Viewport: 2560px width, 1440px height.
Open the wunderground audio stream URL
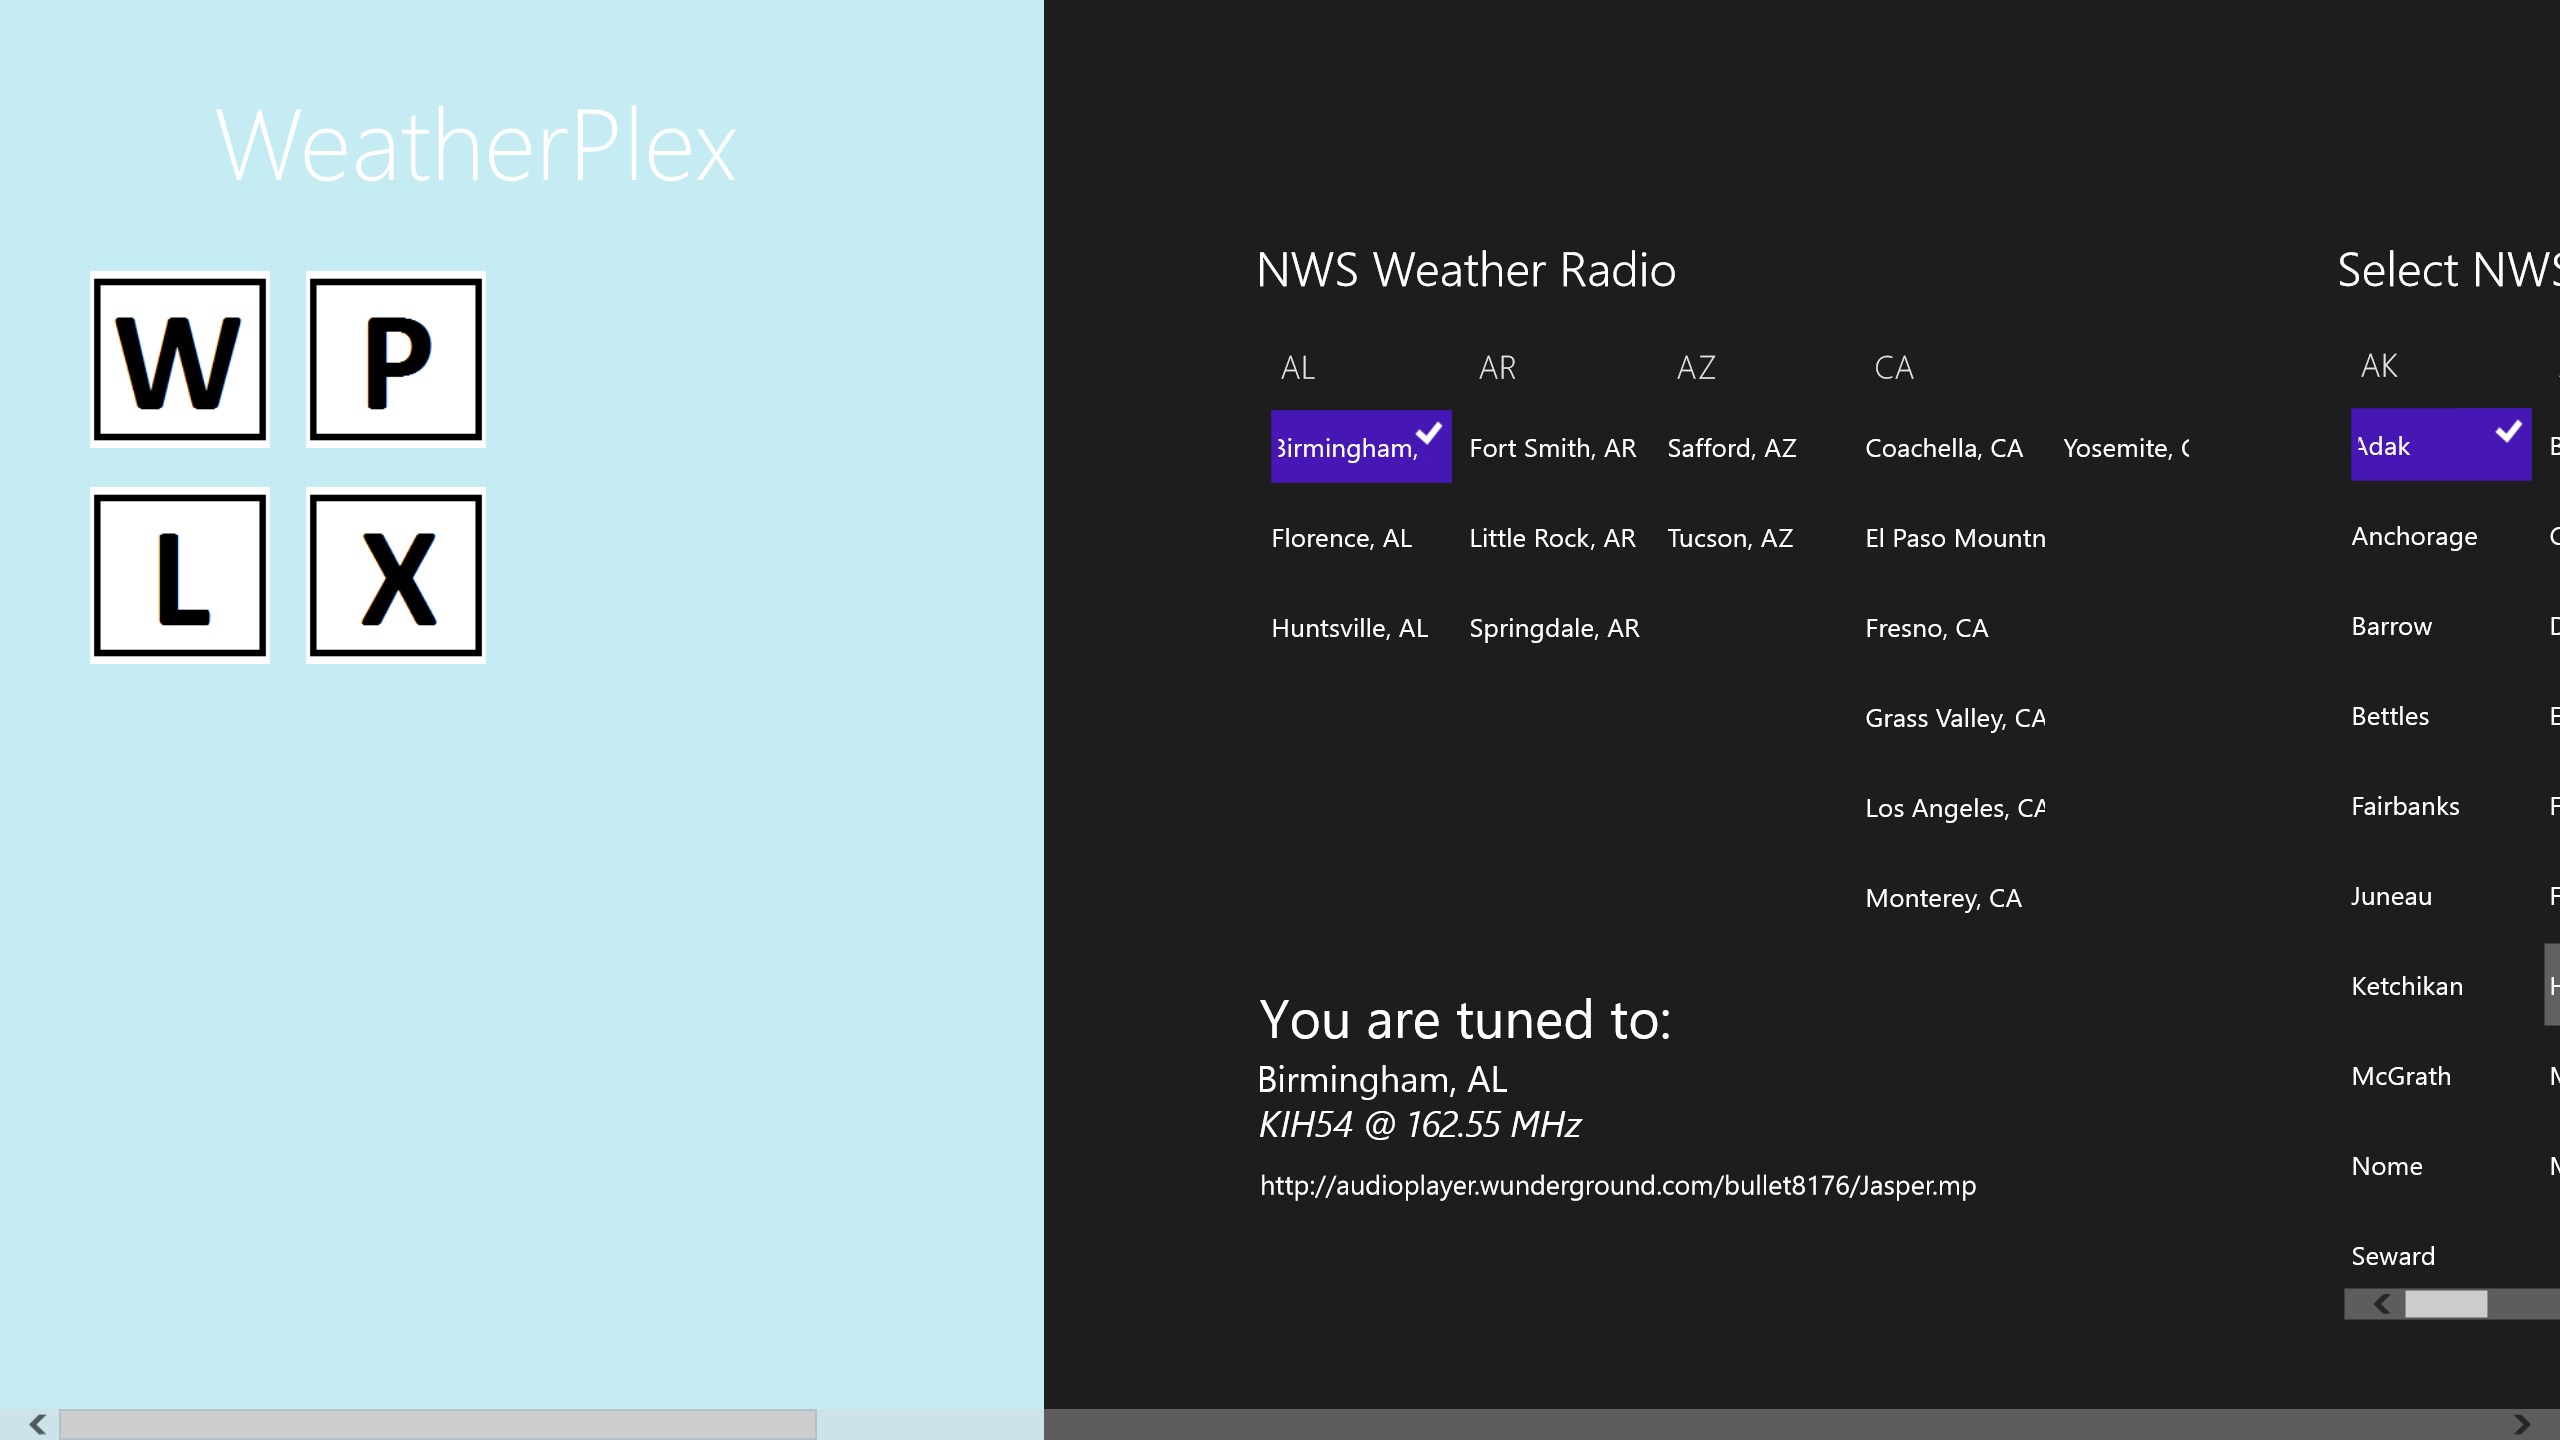[x=1617, y=1186]
